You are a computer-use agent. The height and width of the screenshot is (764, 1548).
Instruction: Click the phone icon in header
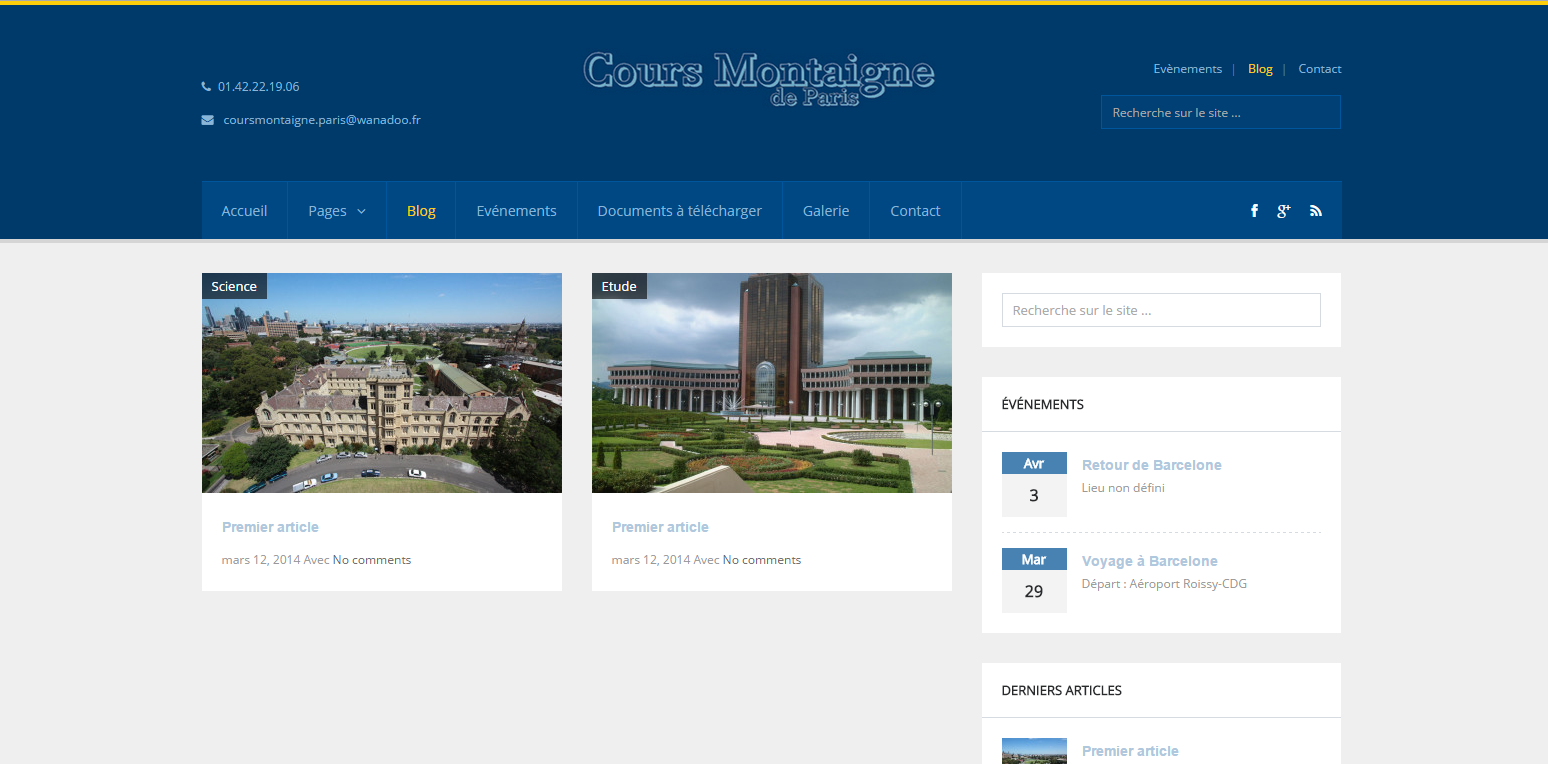(206, 87)
